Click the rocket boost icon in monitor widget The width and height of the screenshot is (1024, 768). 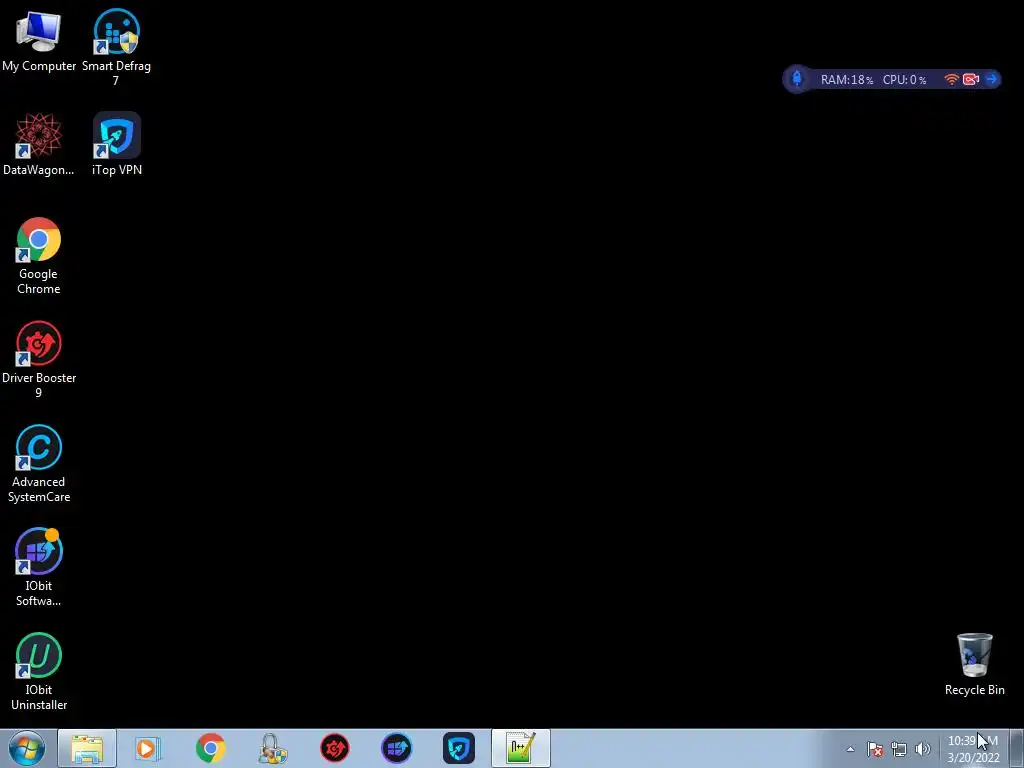point(797,80)
